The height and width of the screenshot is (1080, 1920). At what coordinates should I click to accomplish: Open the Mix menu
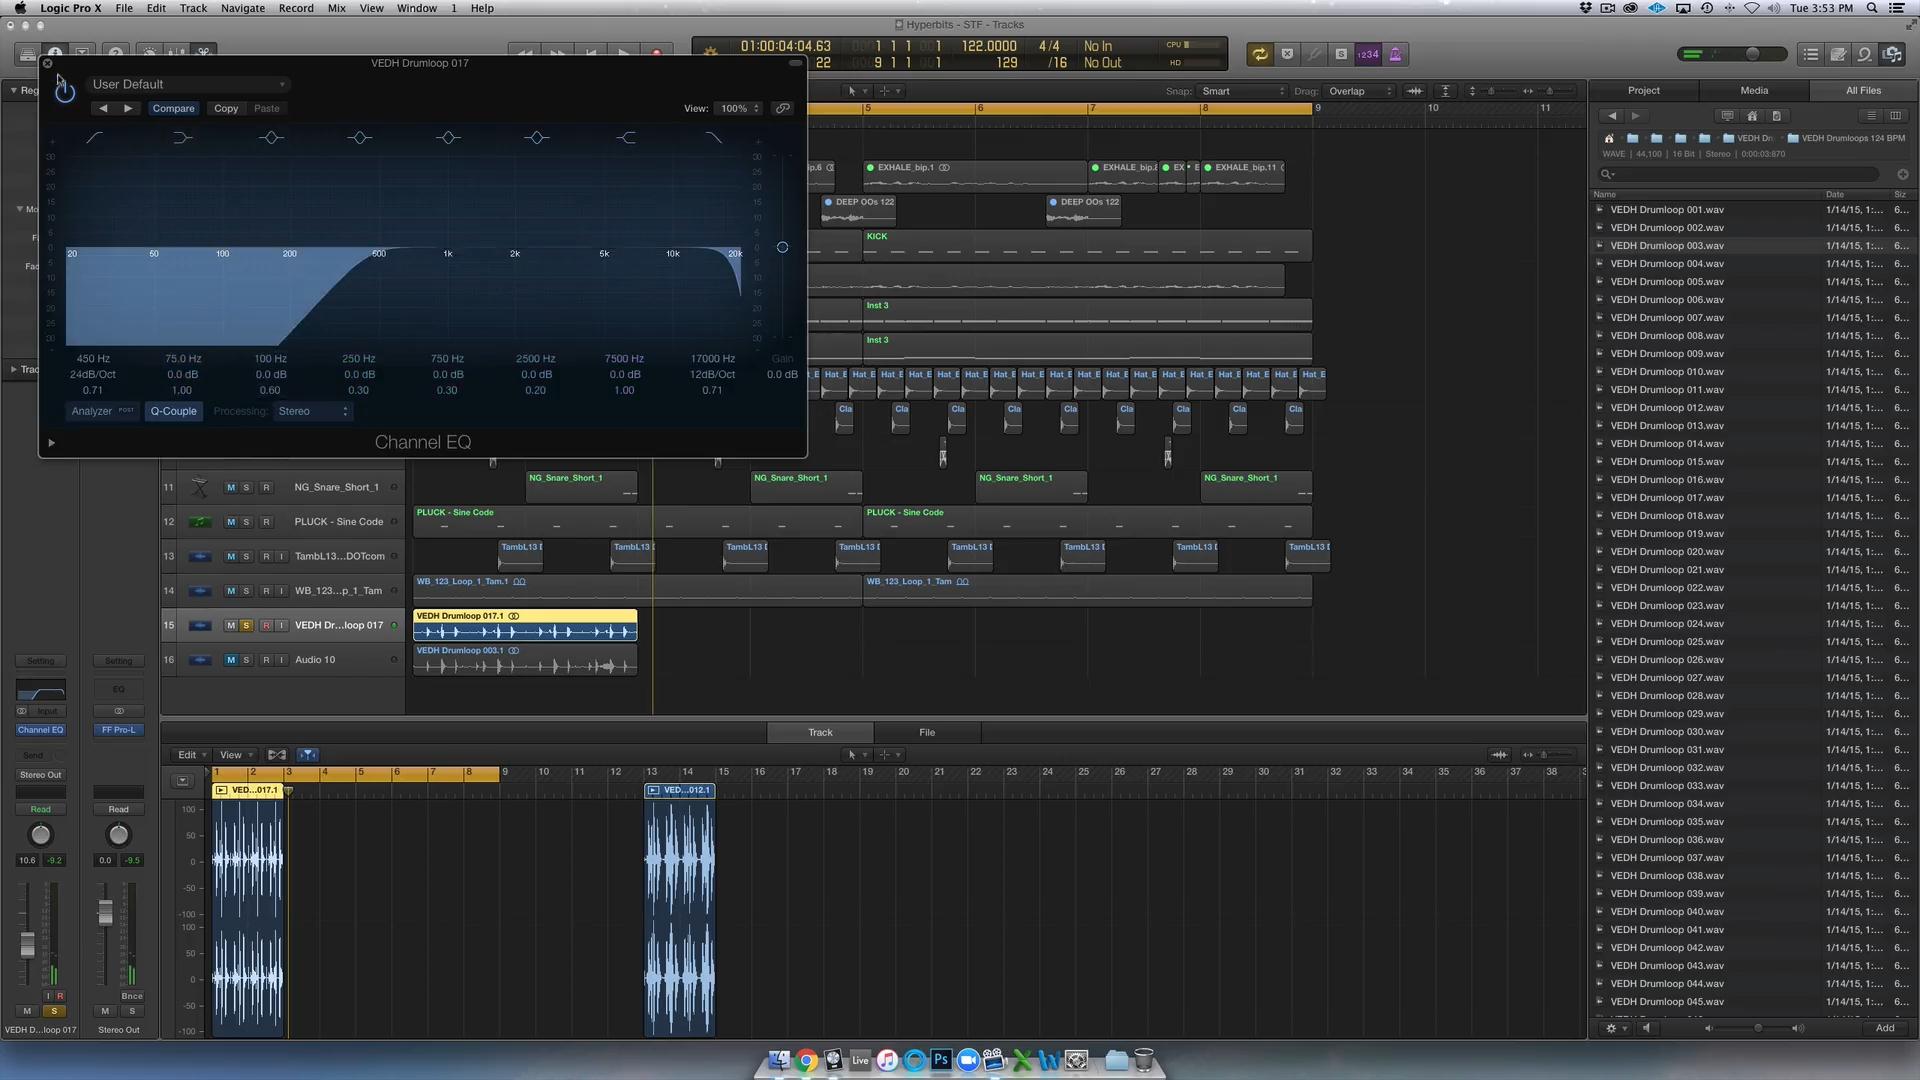337,8
